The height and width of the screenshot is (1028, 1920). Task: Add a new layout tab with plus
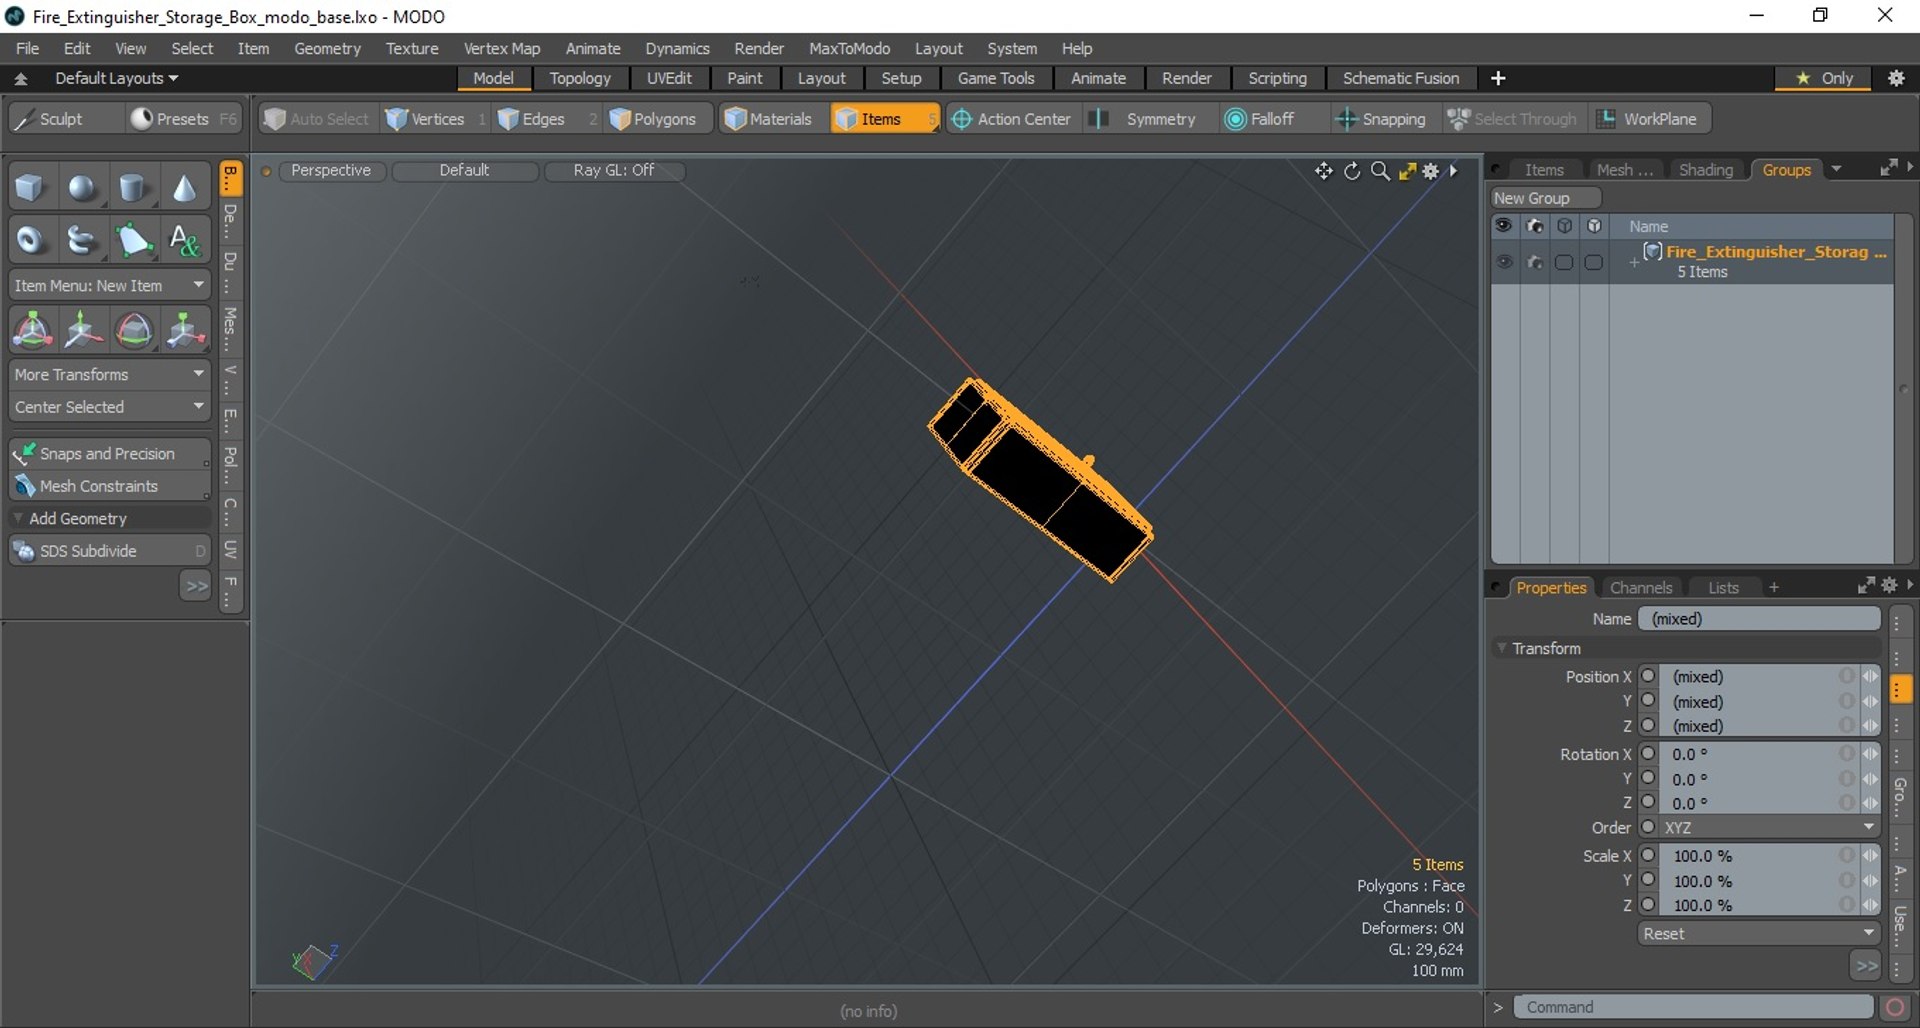click(x=1498, y=78)
